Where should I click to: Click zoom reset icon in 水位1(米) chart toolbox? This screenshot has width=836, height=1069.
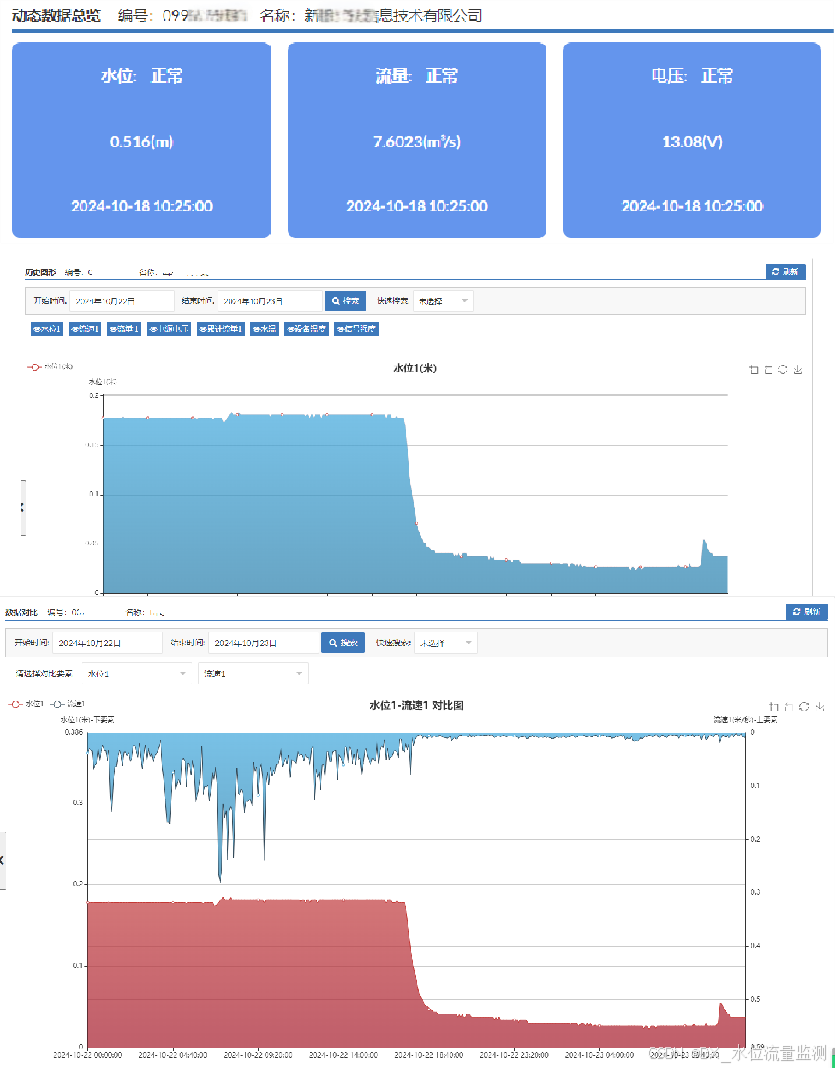[768, 370]
